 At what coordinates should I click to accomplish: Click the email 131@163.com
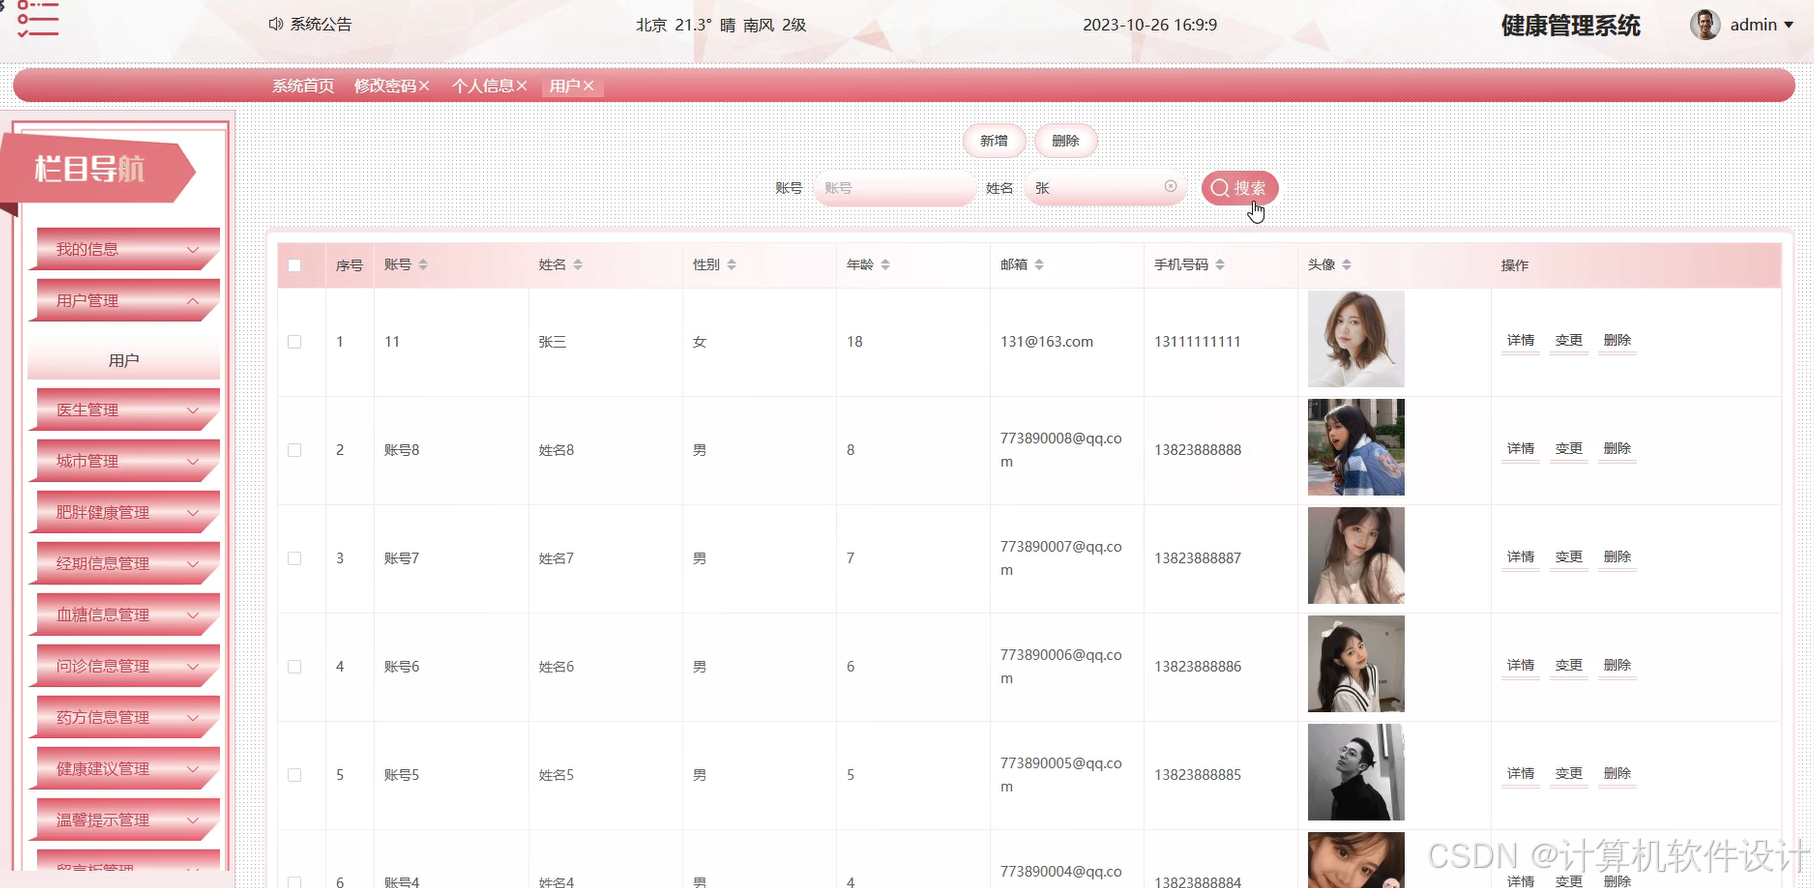pos(1047,342)
